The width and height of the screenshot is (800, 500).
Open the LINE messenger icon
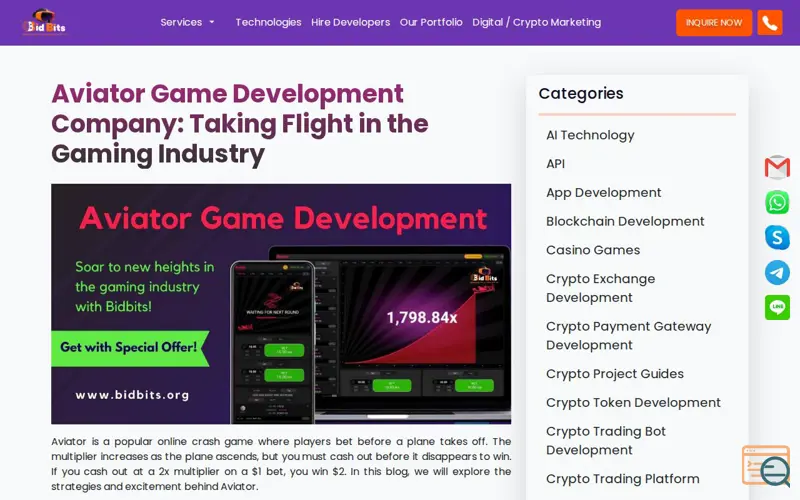coord(777,307)
